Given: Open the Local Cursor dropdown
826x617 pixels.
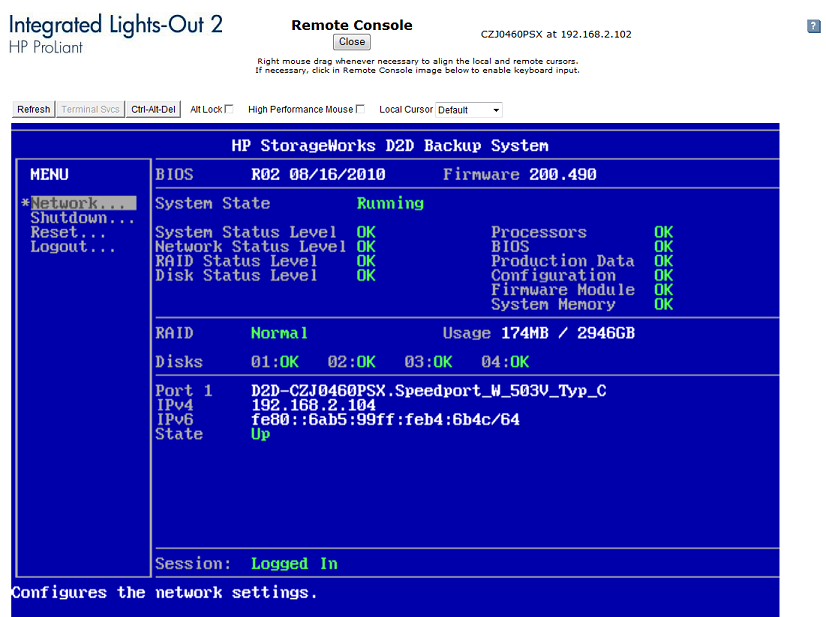Looking at the screenshot, I should [469, 110].
